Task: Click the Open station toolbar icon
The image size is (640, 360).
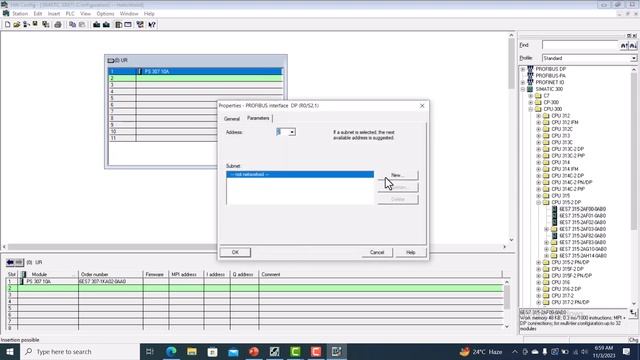Action: 16,24
